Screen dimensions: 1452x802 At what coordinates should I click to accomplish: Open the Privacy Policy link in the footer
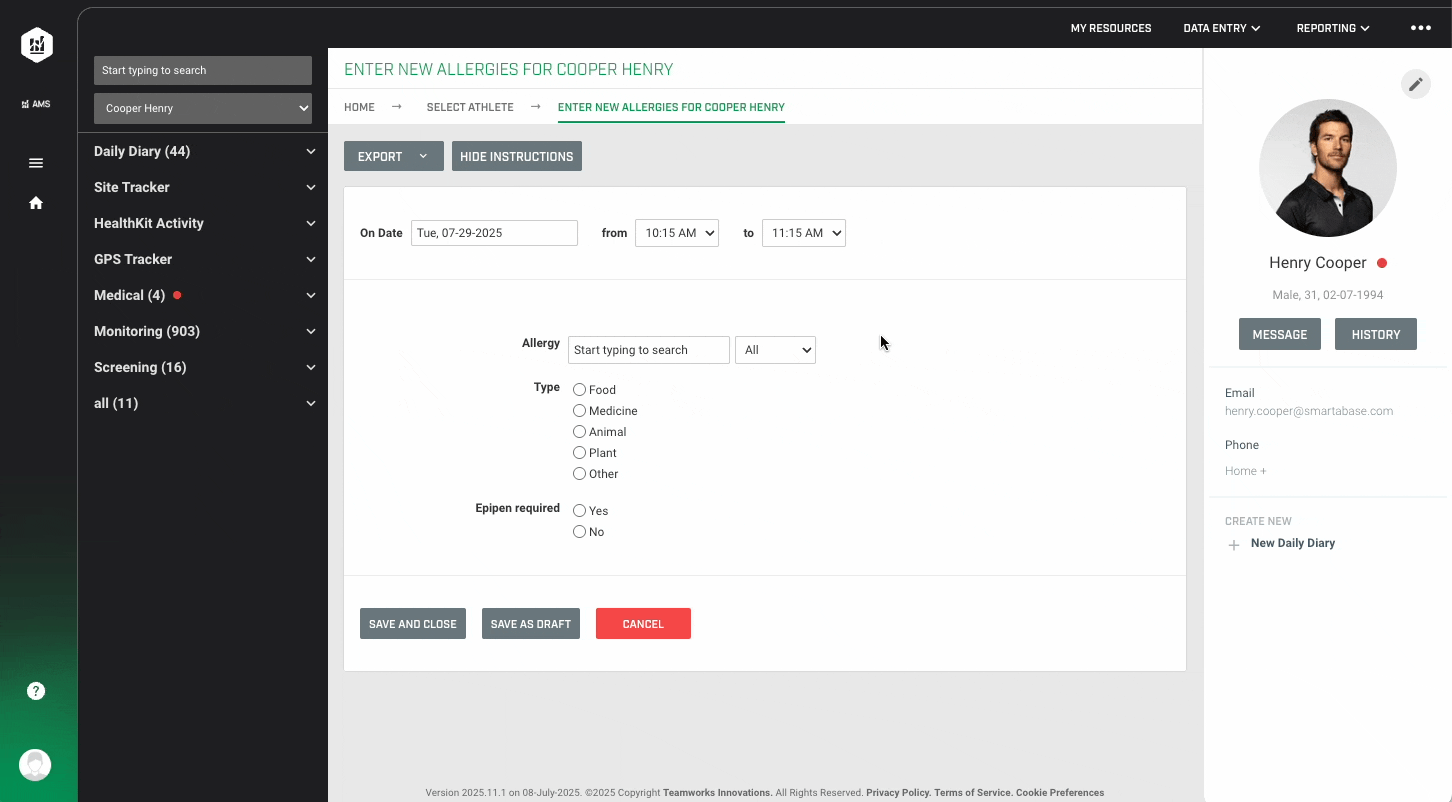(x=897, y=792)
